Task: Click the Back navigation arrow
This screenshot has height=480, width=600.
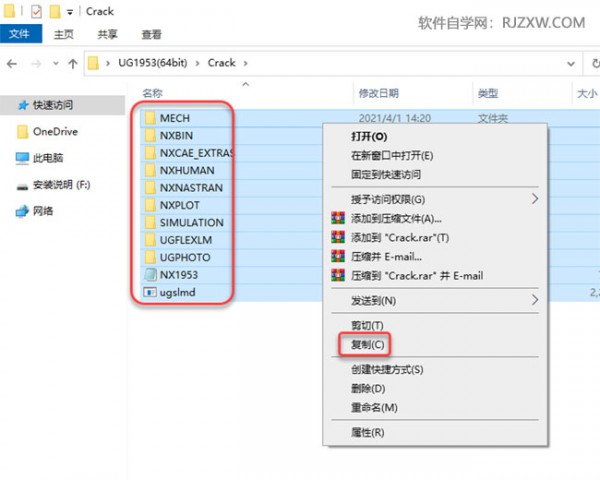Action: 12,64
